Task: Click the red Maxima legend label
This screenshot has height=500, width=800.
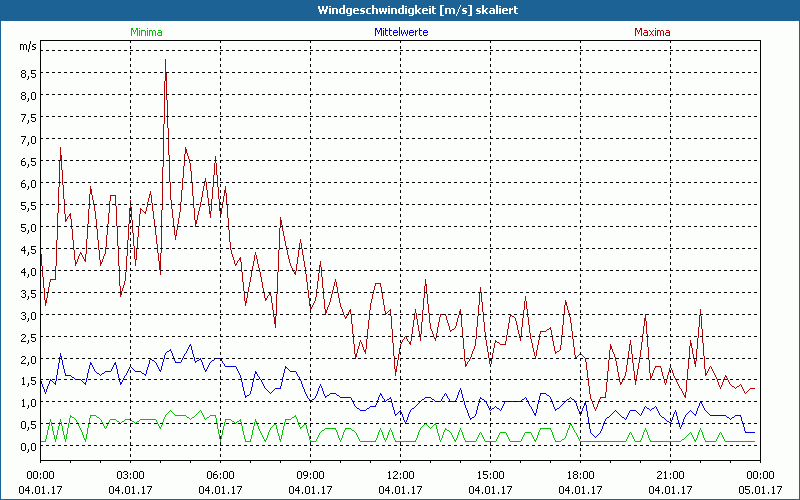Action: 653,32
